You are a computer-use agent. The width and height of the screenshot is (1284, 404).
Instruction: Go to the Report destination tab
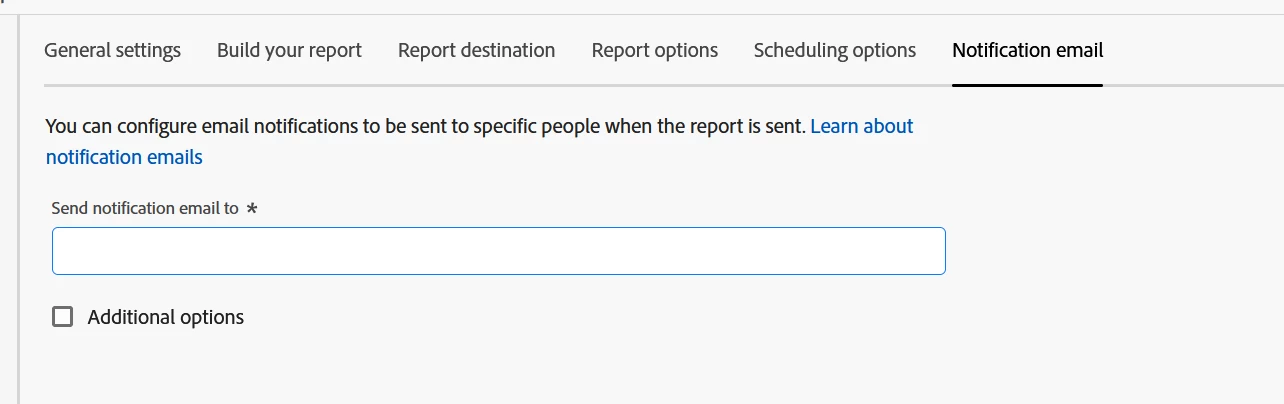476,50
